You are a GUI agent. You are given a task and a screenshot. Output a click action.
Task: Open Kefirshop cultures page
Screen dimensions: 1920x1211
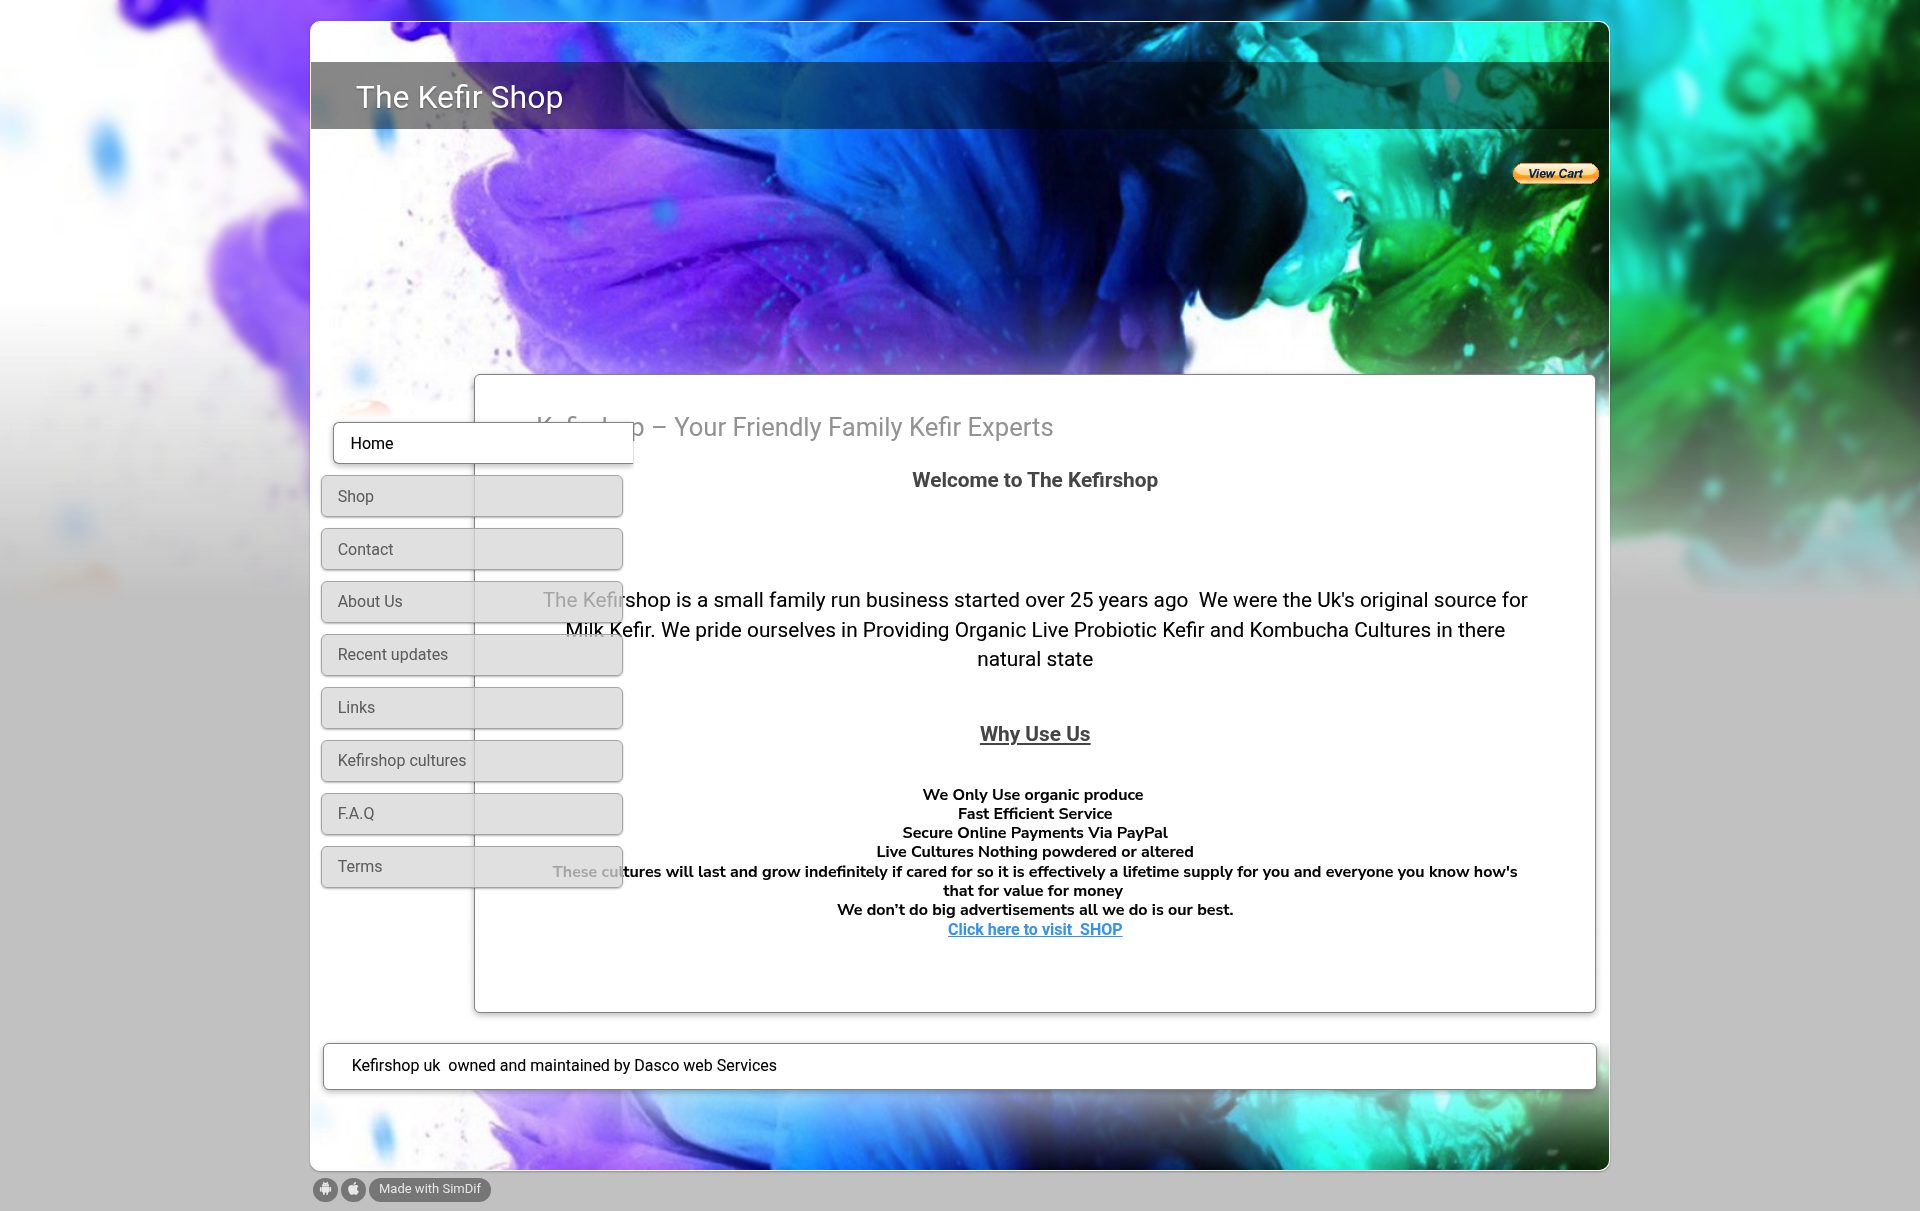[x=472, y=760]
